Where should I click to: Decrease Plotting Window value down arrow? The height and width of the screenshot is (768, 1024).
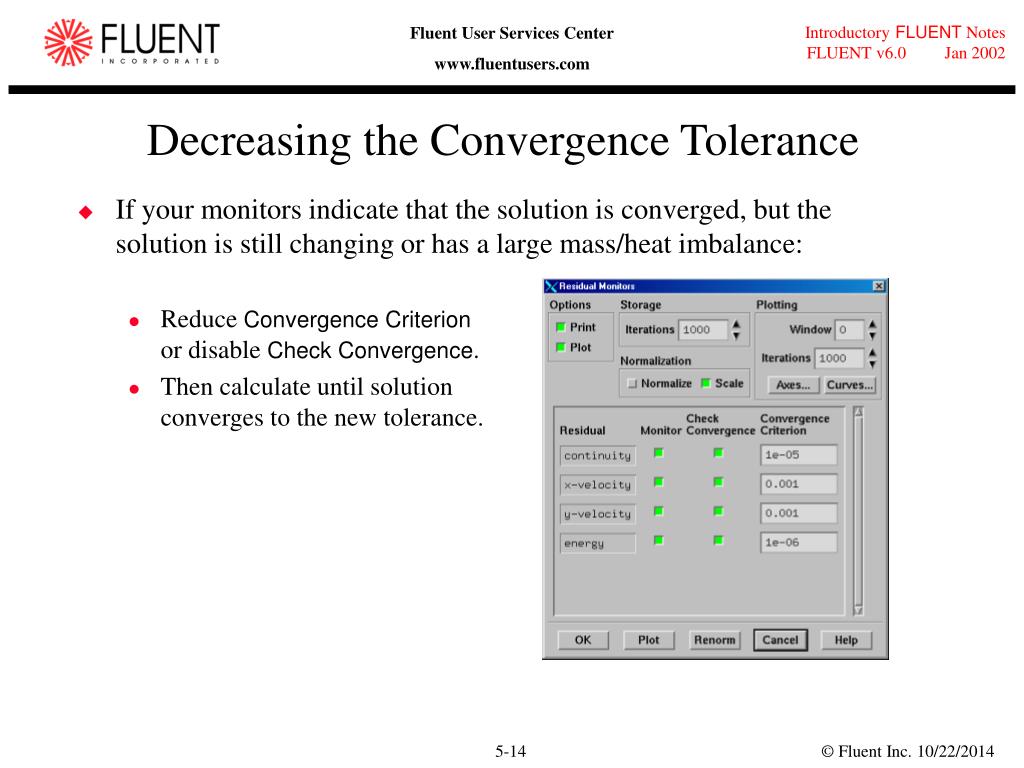pyautogui.click(x=872, y=336)
